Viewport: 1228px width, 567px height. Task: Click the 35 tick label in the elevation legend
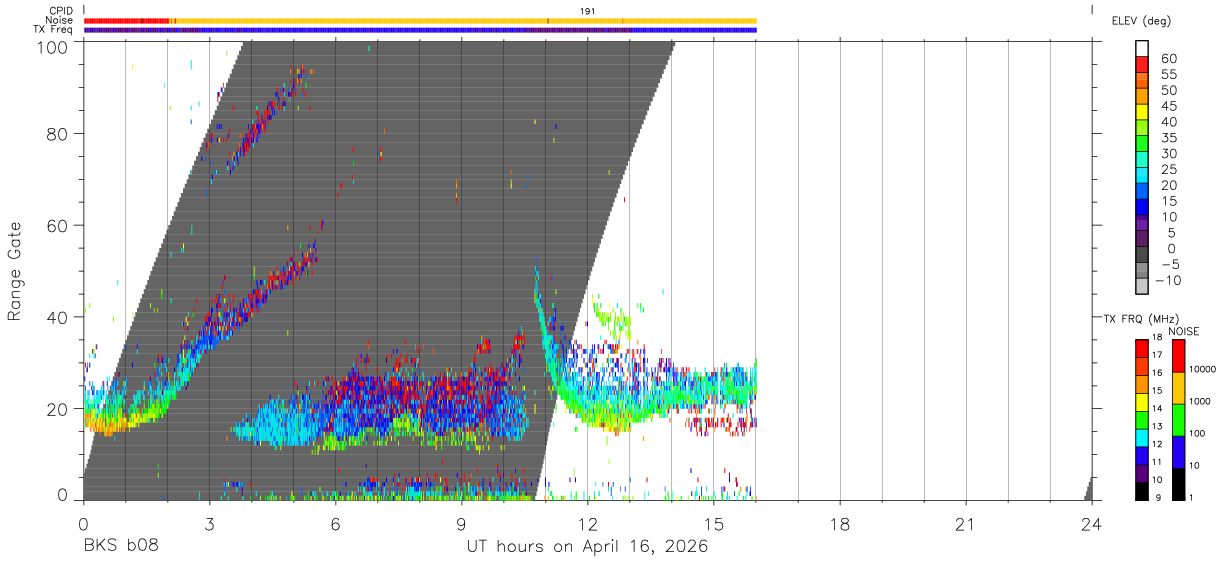[x=1169, y=138]
